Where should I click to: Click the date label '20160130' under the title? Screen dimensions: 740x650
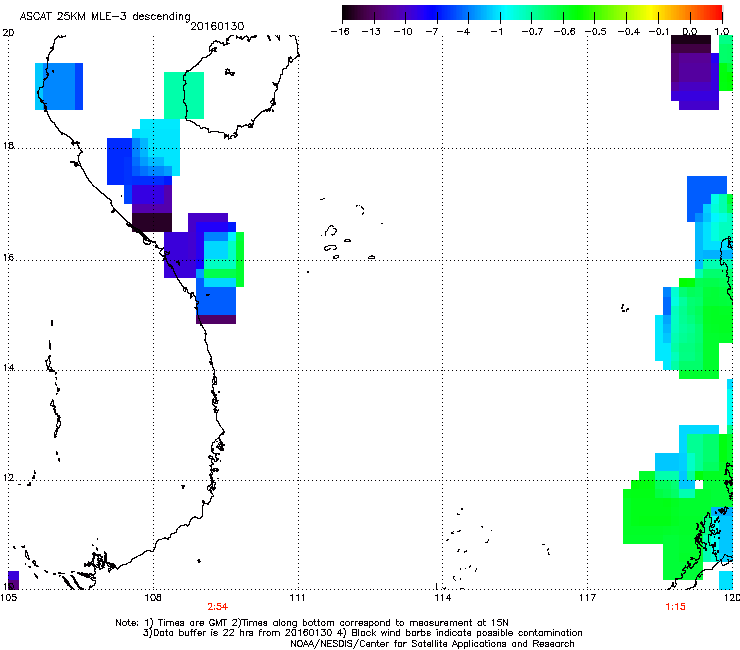[x=217, y=26]
